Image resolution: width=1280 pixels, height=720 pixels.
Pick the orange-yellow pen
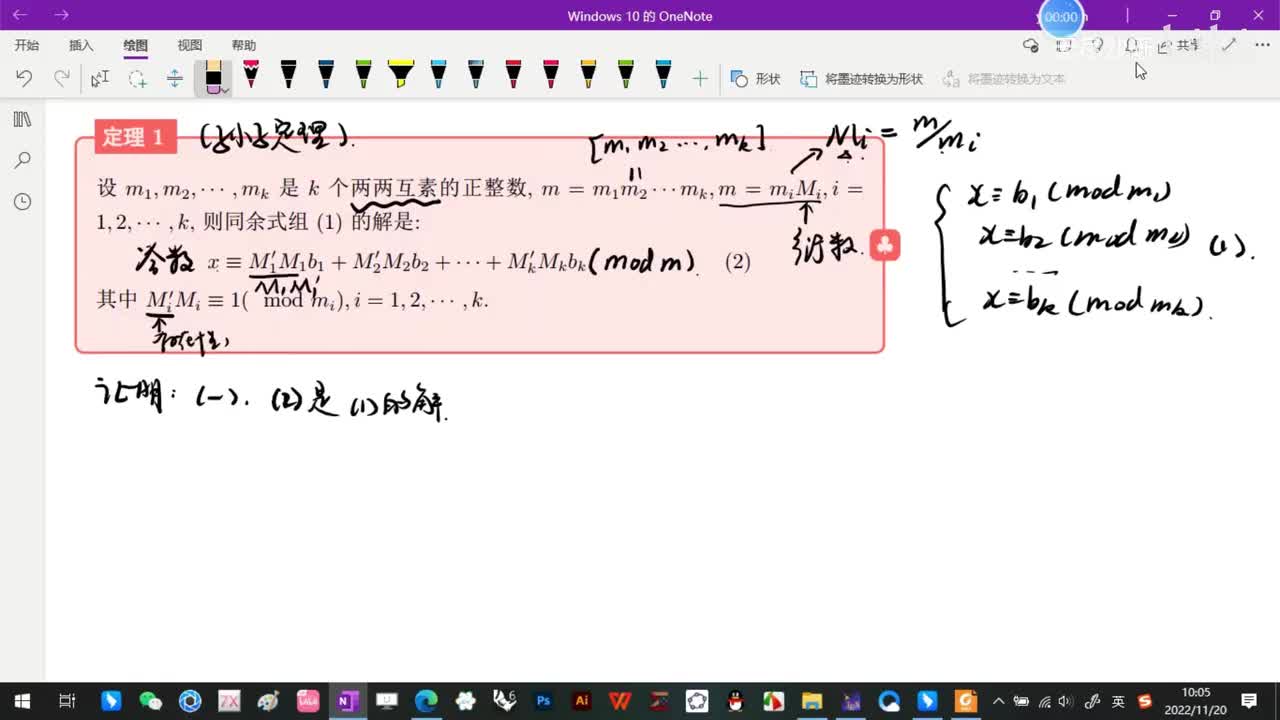[x=588, y=75]
